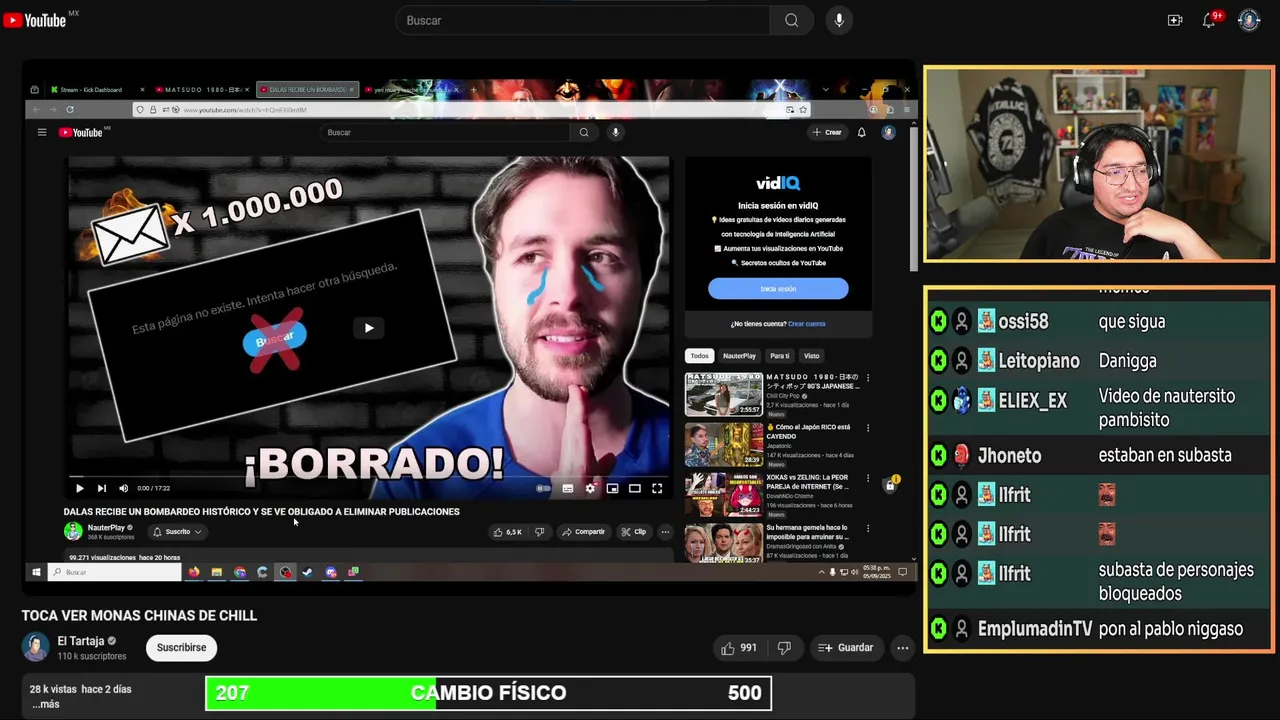Toggle miniplayer mode in the player
The width and height of the screenshot is (1280, 720).
pos(612,488)
